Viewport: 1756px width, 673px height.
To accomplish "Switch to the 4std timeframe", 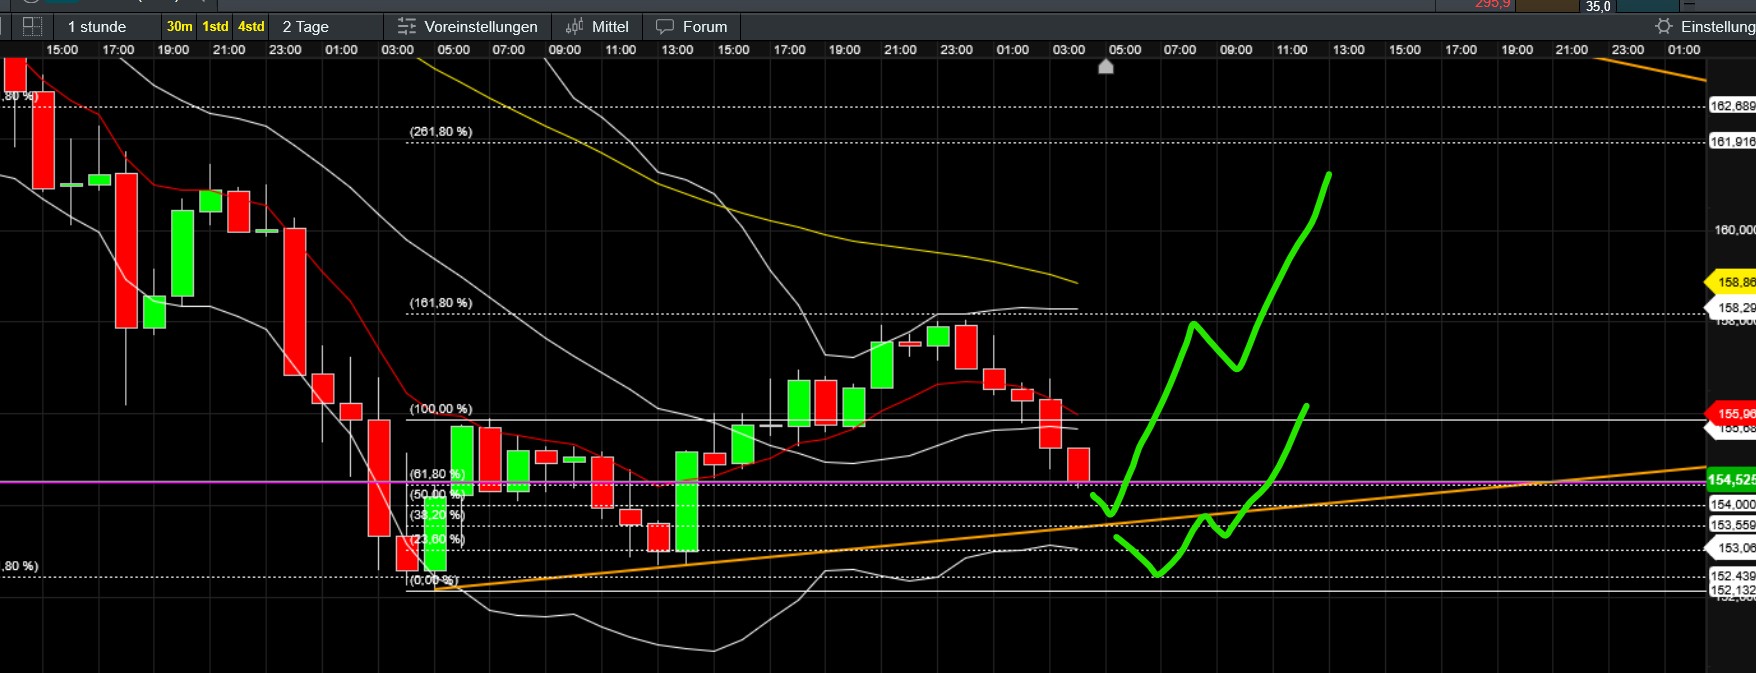I will (x=251, y=27).
